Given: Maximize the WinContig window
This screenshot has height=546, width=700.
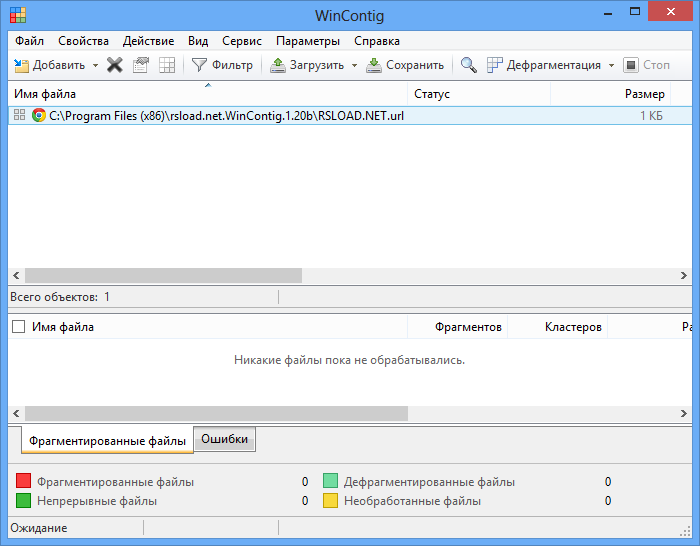Looking at the screenshot, I should (x=635, y=12).
